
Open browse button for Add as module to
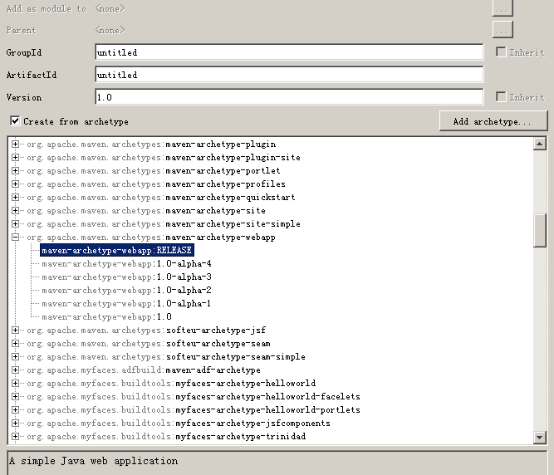[502, 8]
